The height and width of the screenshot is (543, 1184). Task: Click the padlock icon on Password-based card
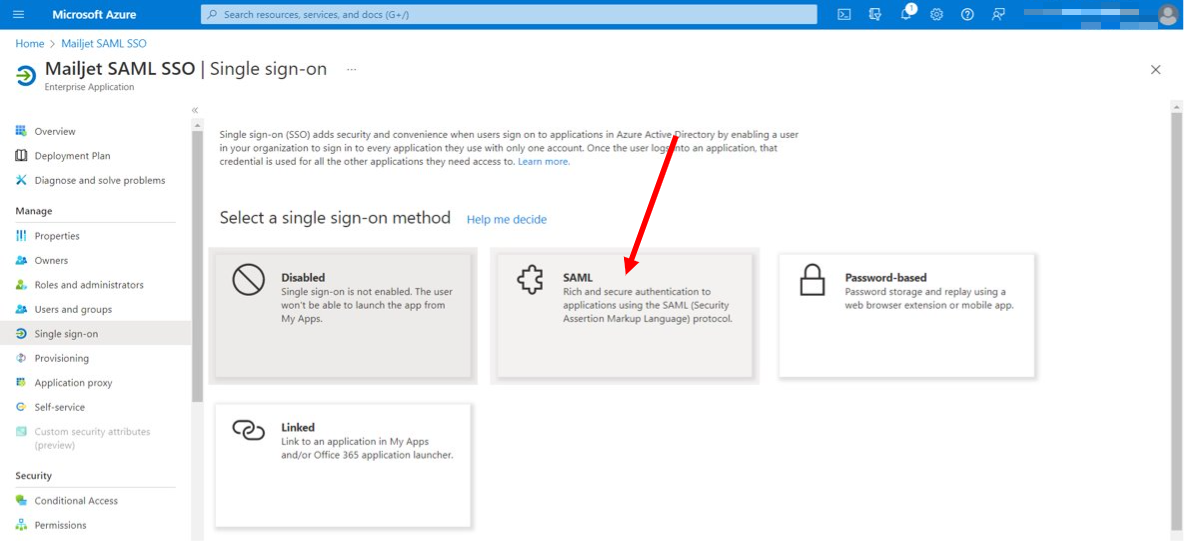(x=812, y=281)
